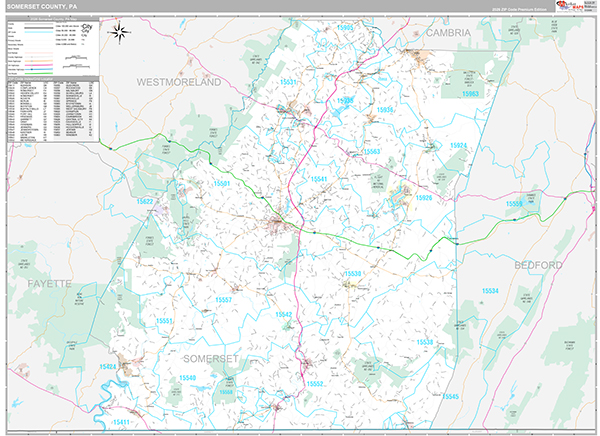The height and width of the screenshot is (436, 600).
Task: Click ZIP code 15926 label
Action: tap(424, 198)
